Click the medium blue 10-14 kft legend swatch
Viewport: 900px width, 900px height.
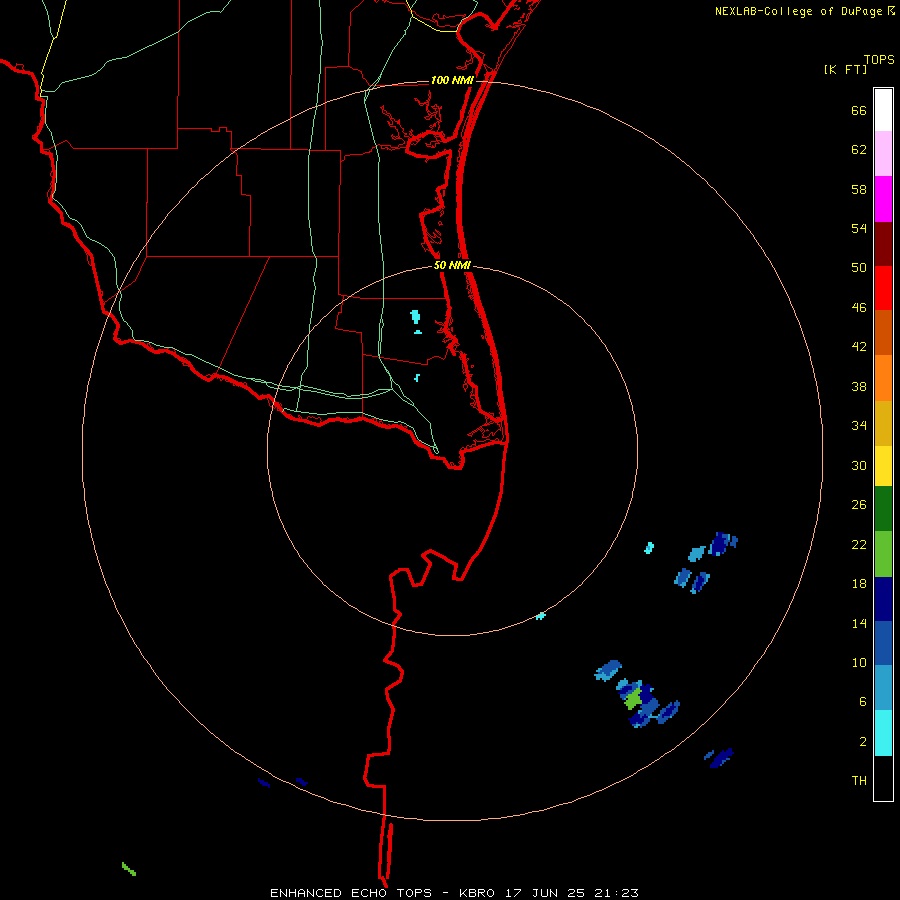(x=883, y=643)
